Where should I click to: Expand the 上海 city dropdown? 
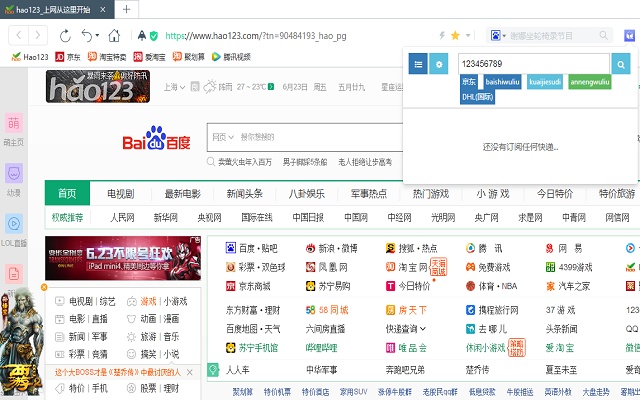tap(174, 87)
